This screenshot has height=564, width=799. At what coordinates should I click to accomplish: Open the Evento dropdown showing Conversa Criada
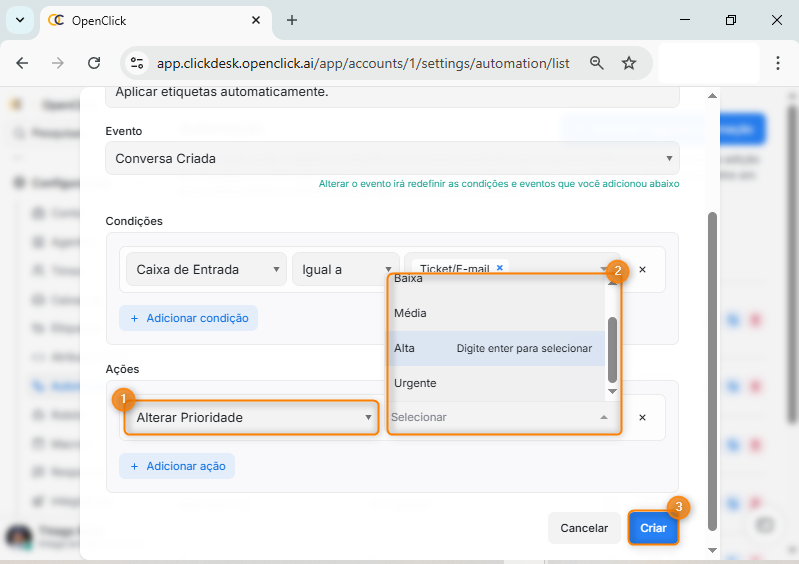pyautogui.click(x=391, y=158)
